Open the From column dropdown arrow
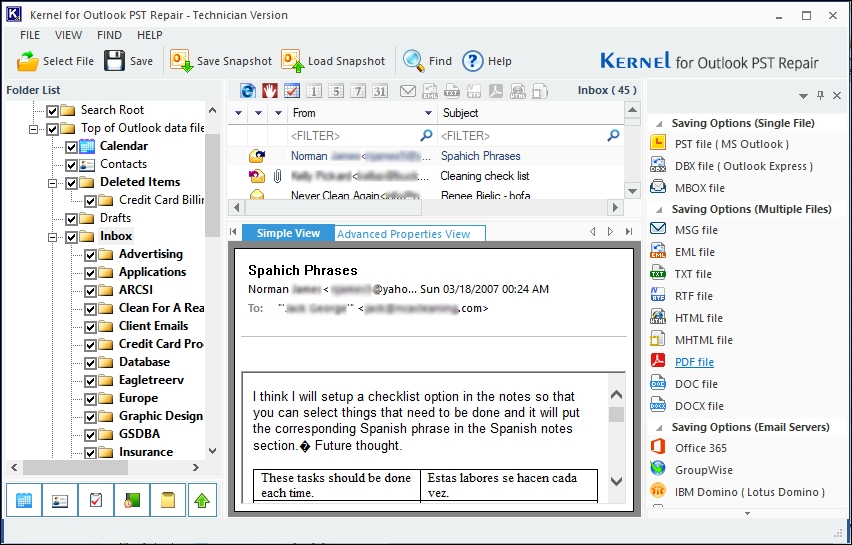 pos(428,113)
